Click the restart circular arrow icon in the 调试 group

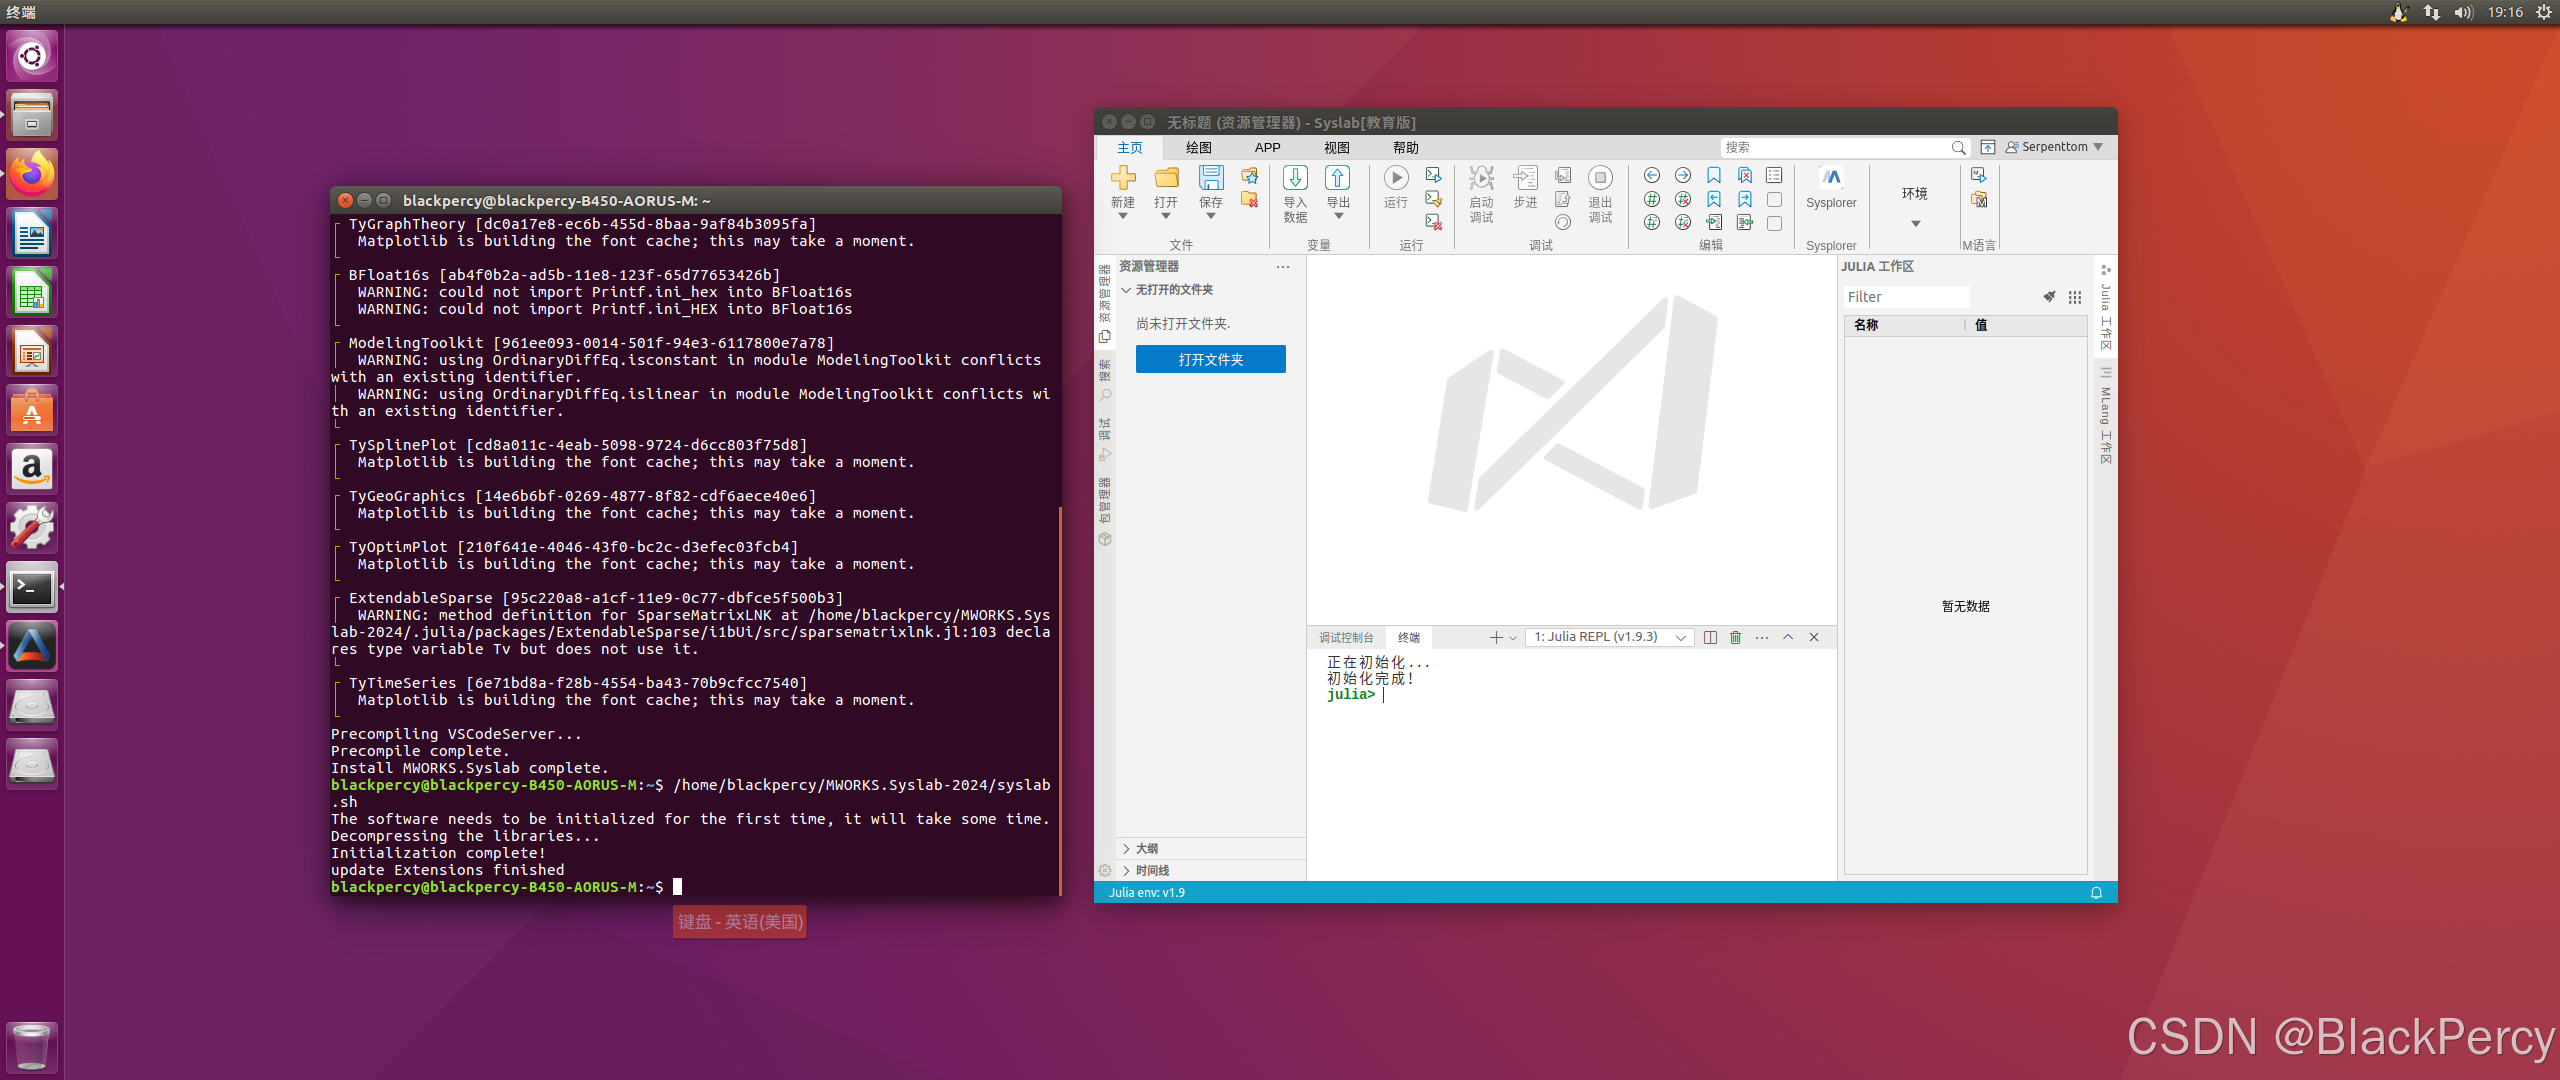pos(1563,222)
